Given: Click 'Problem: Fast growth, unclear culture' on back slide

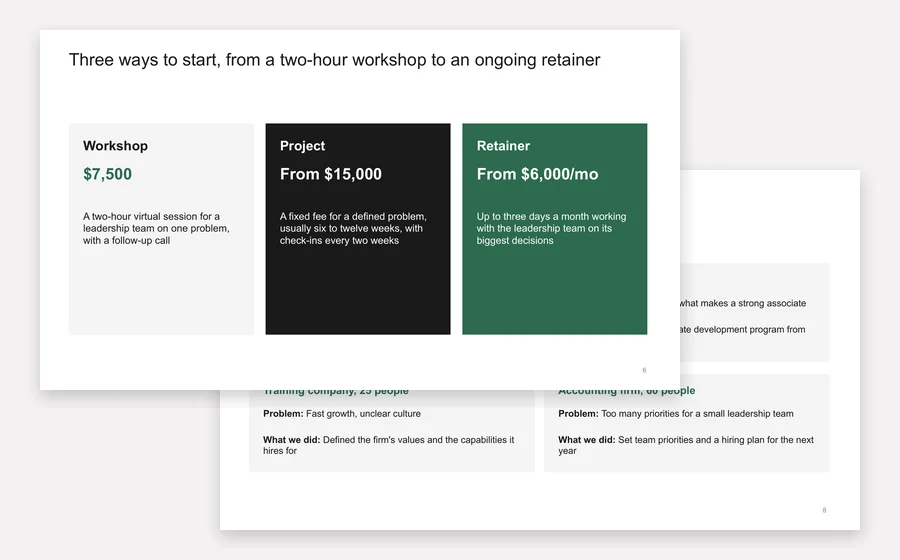Looking at the screenshot, I should (342, 414).
